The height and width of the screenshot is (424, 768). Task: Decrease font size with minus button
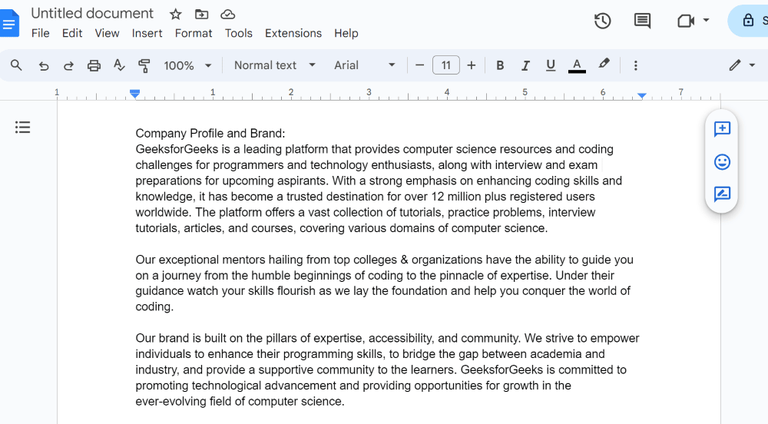coord(419,65)
